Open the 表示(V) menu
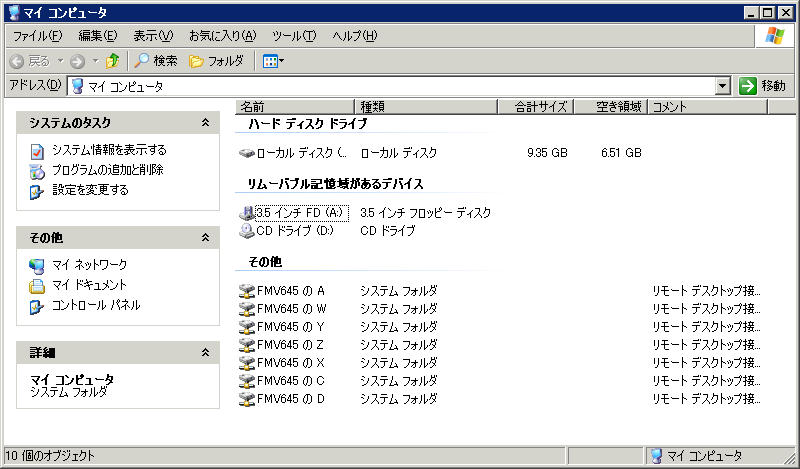The image size is (800, 469). click(x=153, y=36)
